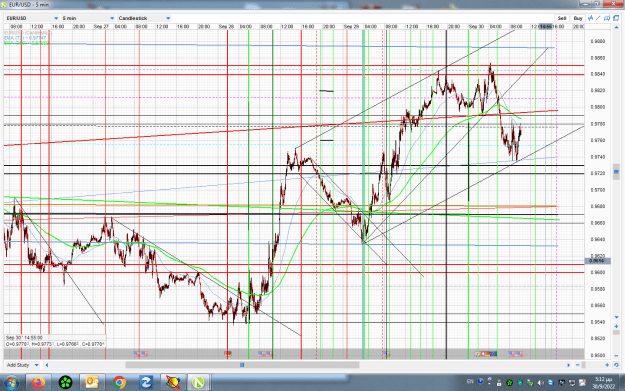Open the Windows Start menu
This screenshot has width=625, height=391.
(11, 383)
